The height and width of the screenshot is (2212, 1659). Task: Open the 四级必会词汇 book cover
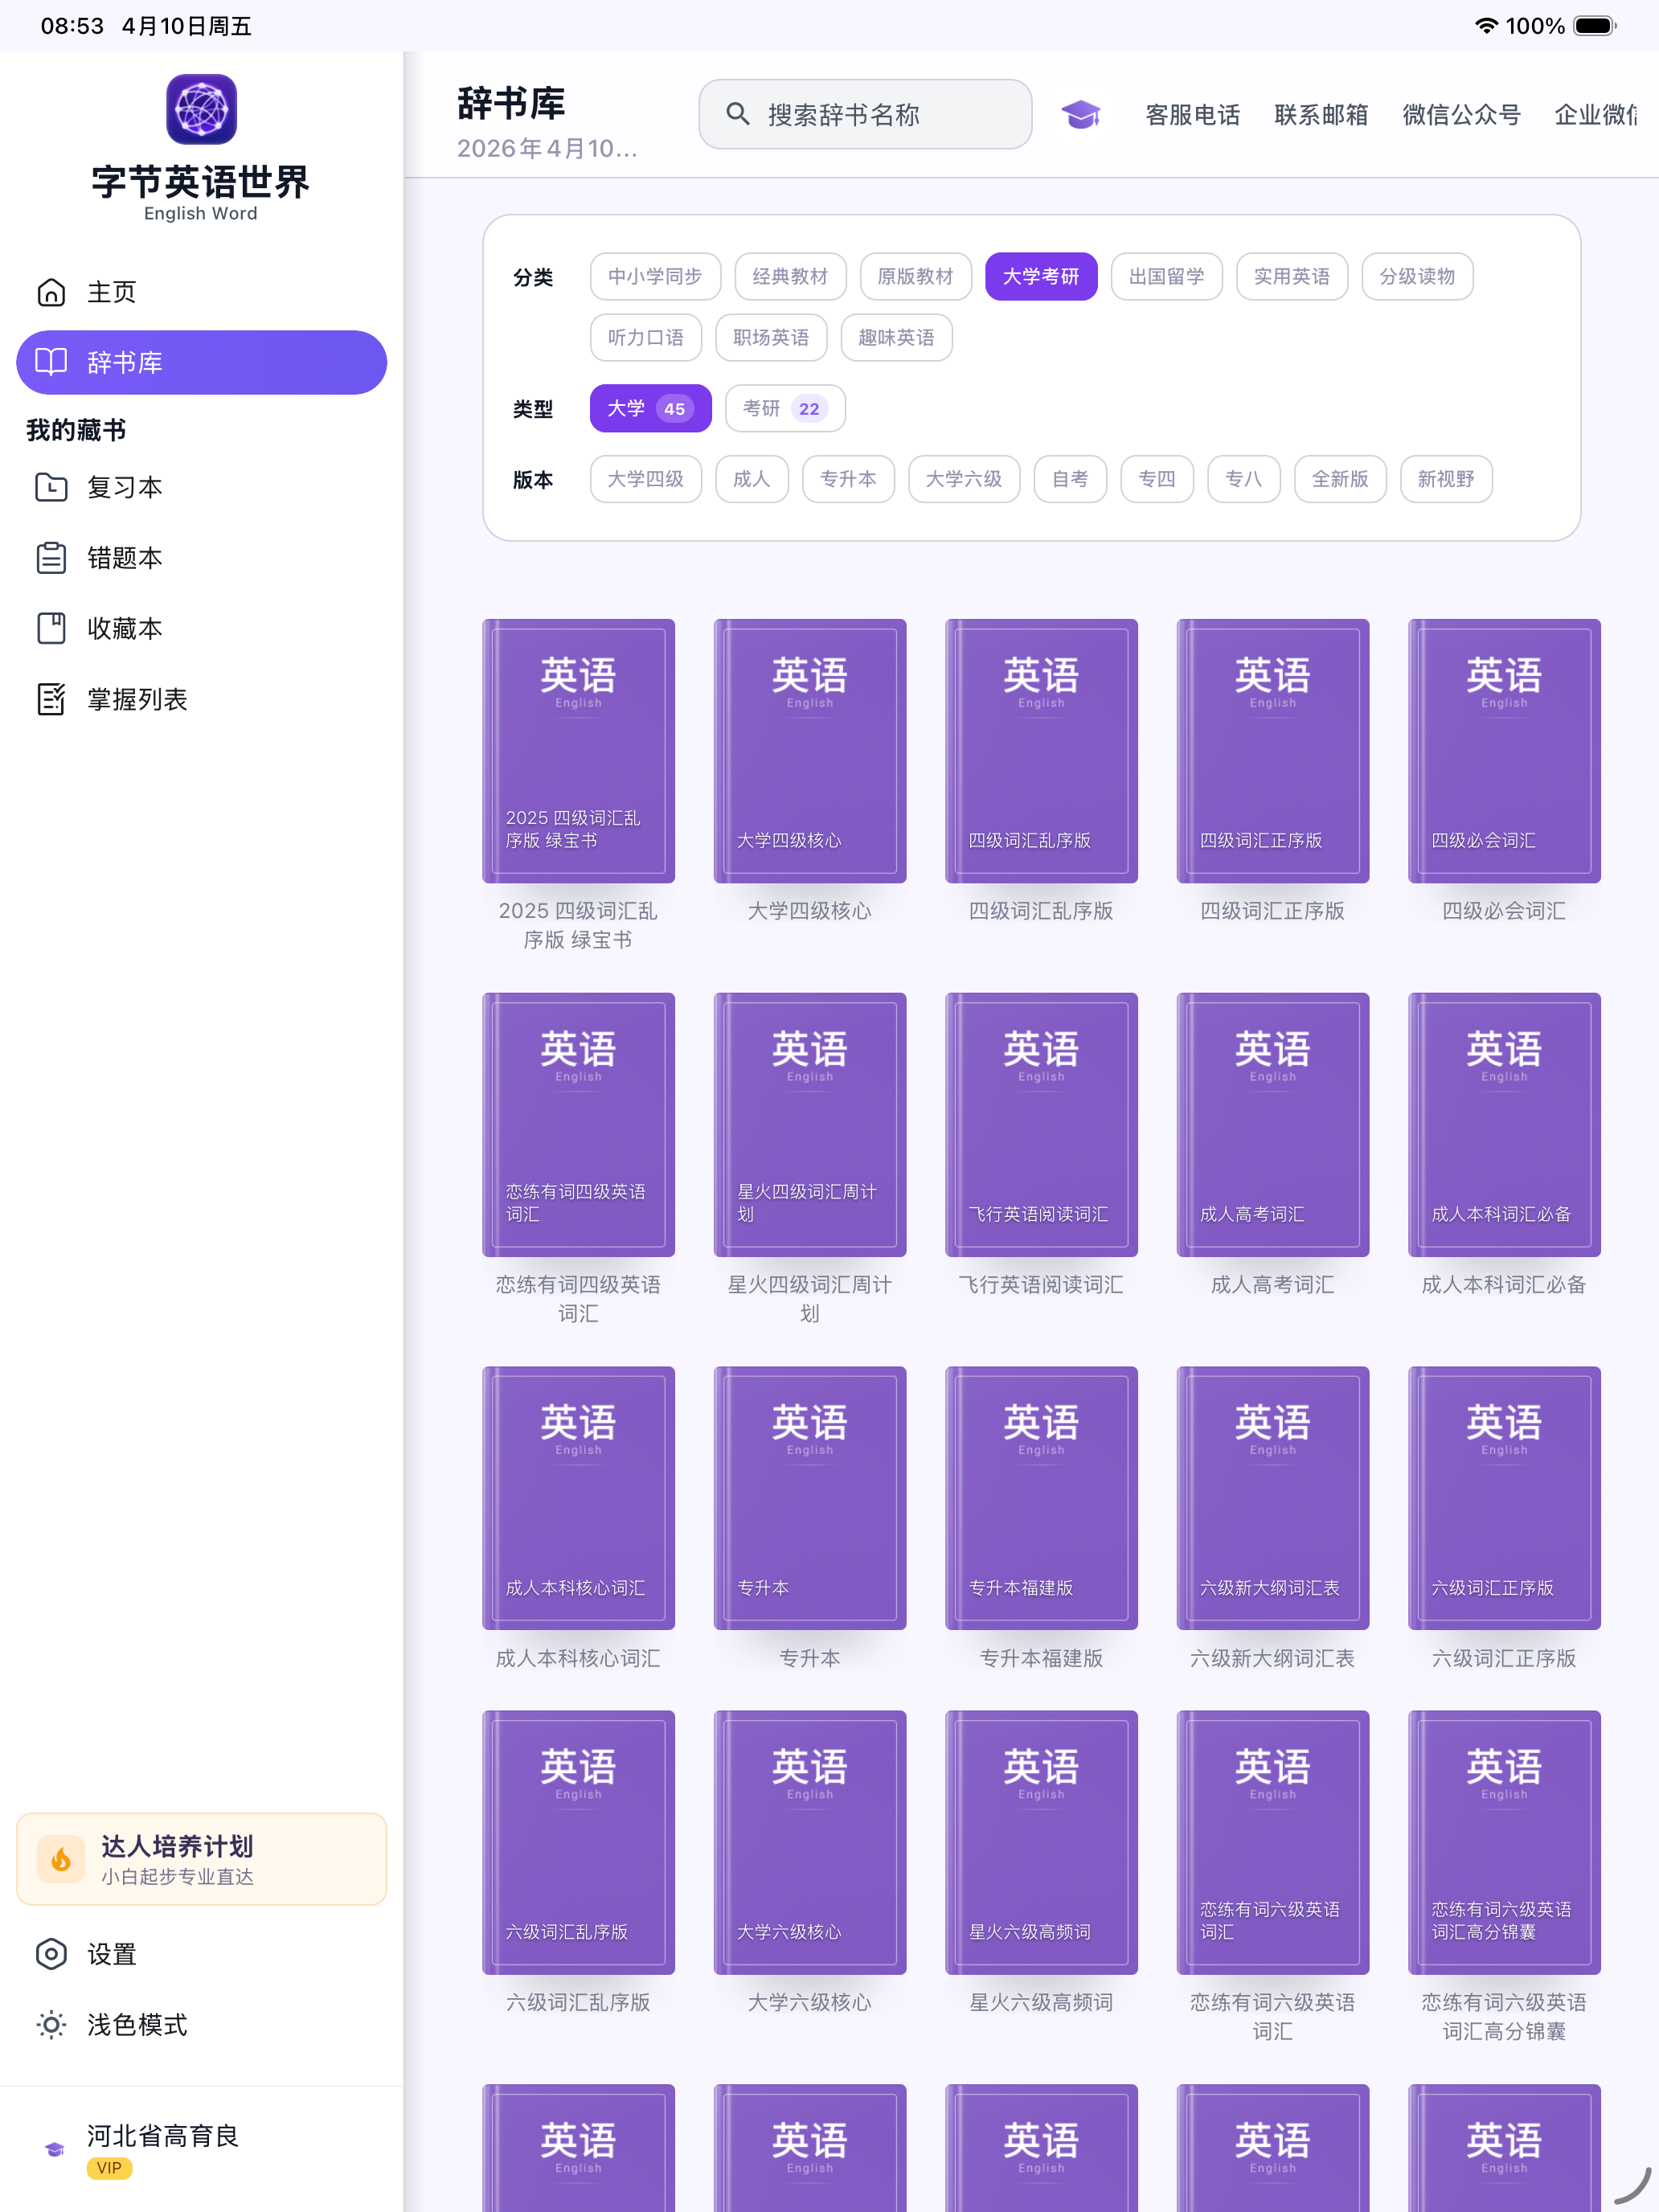tap(1504, 751)
